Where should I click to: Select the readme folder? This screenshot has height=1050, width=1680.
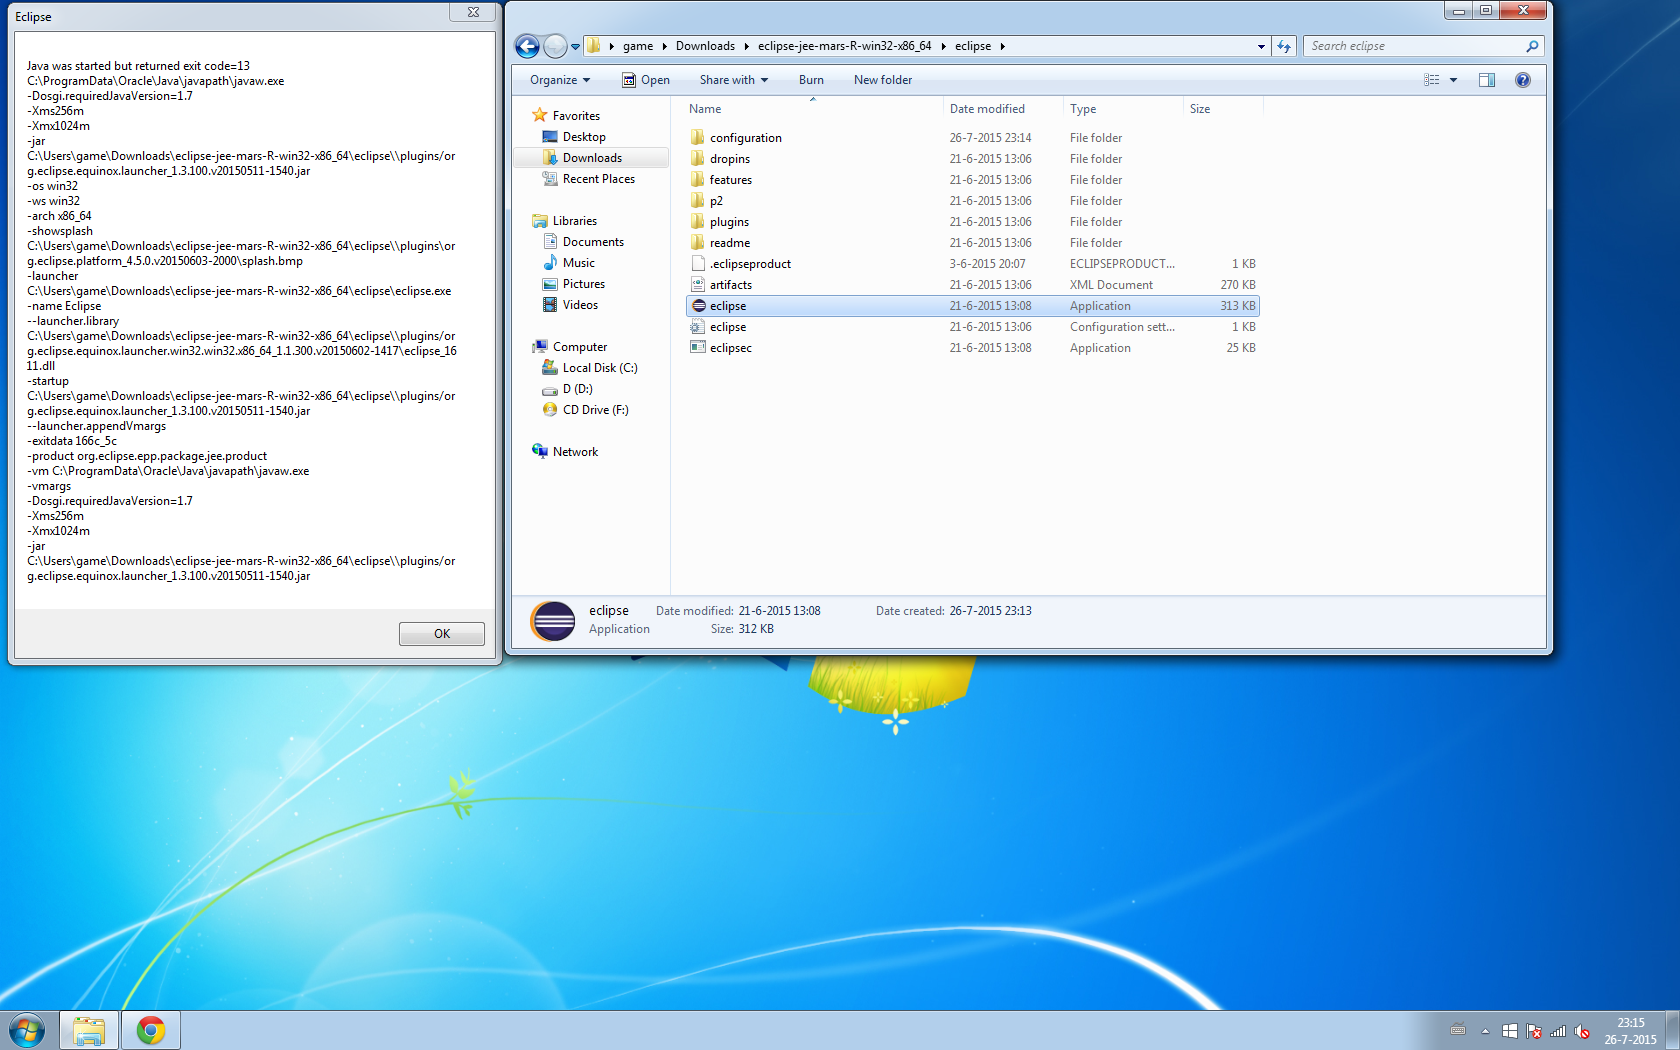coord(972,243)
